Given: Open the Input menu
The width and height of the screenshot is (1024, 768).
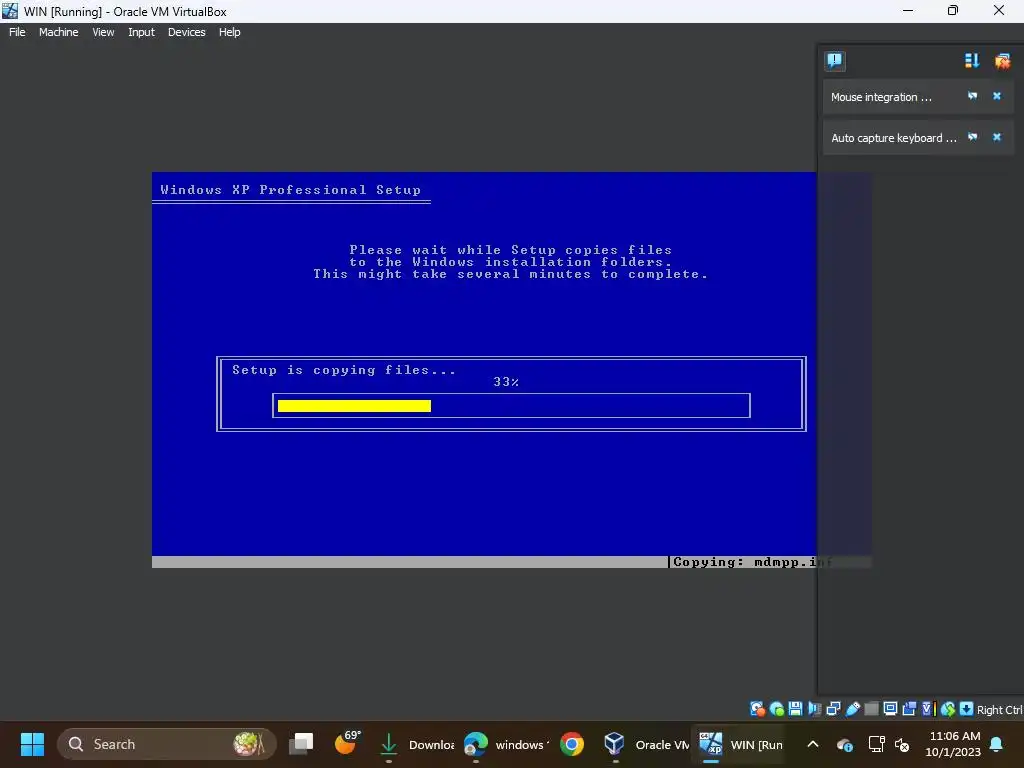Looking at the screenshot, I should [141, 32].
